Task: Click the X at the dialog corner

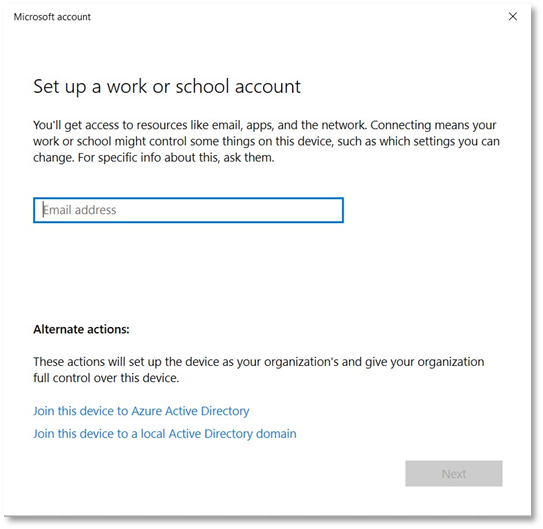Action: coord(513,16)
